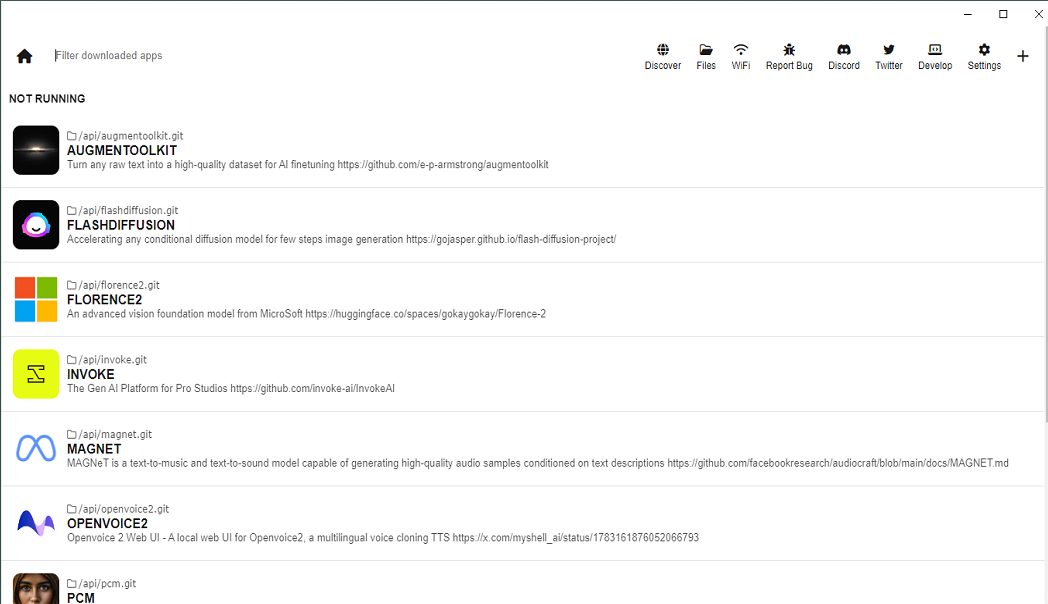The image size is (1048, 604).
Task: Click the Develop icon
Action: tap(935, 49)
